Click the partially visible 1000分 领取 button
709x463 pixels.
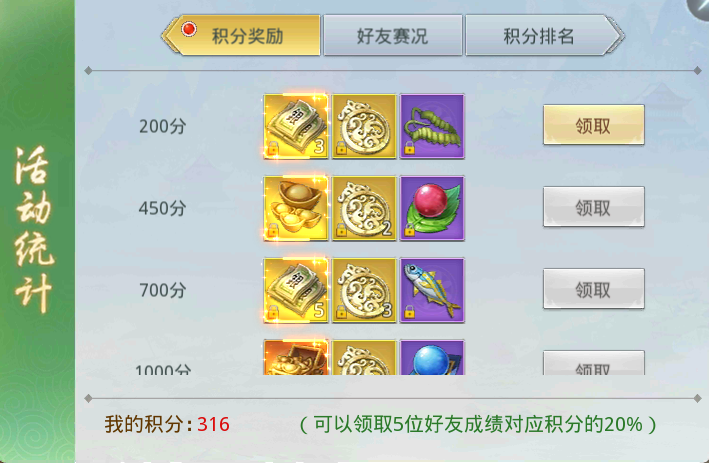coord(593,363)
